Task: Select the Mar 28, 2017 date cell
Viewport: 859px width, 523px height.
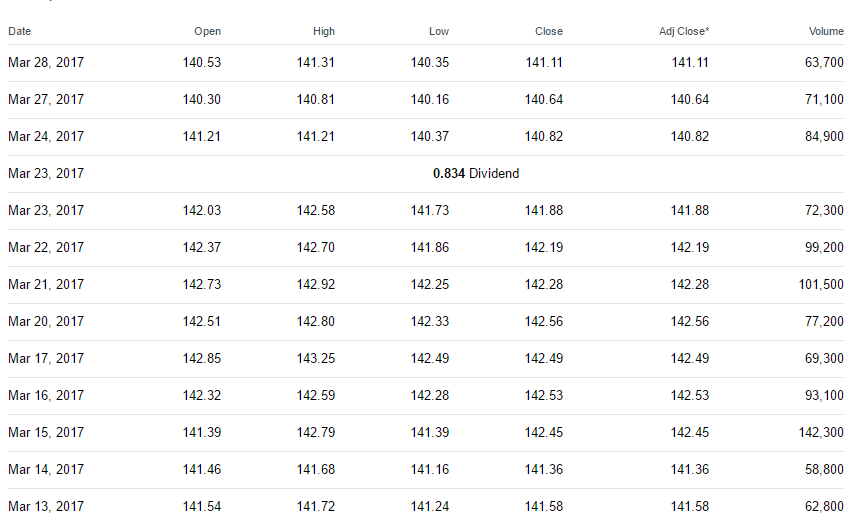Action: (x=46, y=62)
